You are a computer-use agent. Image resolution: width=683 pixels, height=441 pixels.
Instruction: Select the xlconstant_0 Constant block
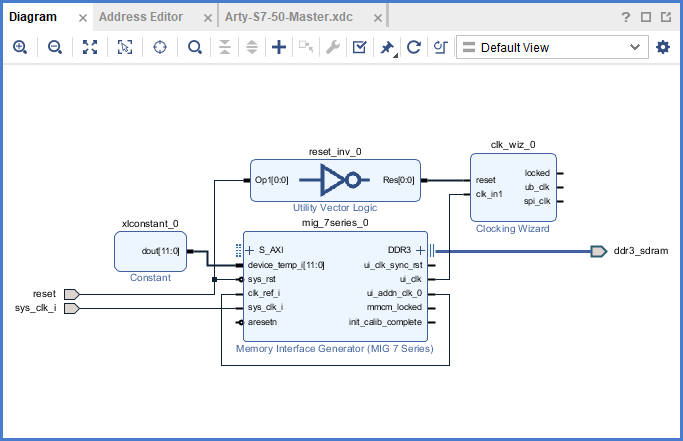coord(150,251)
